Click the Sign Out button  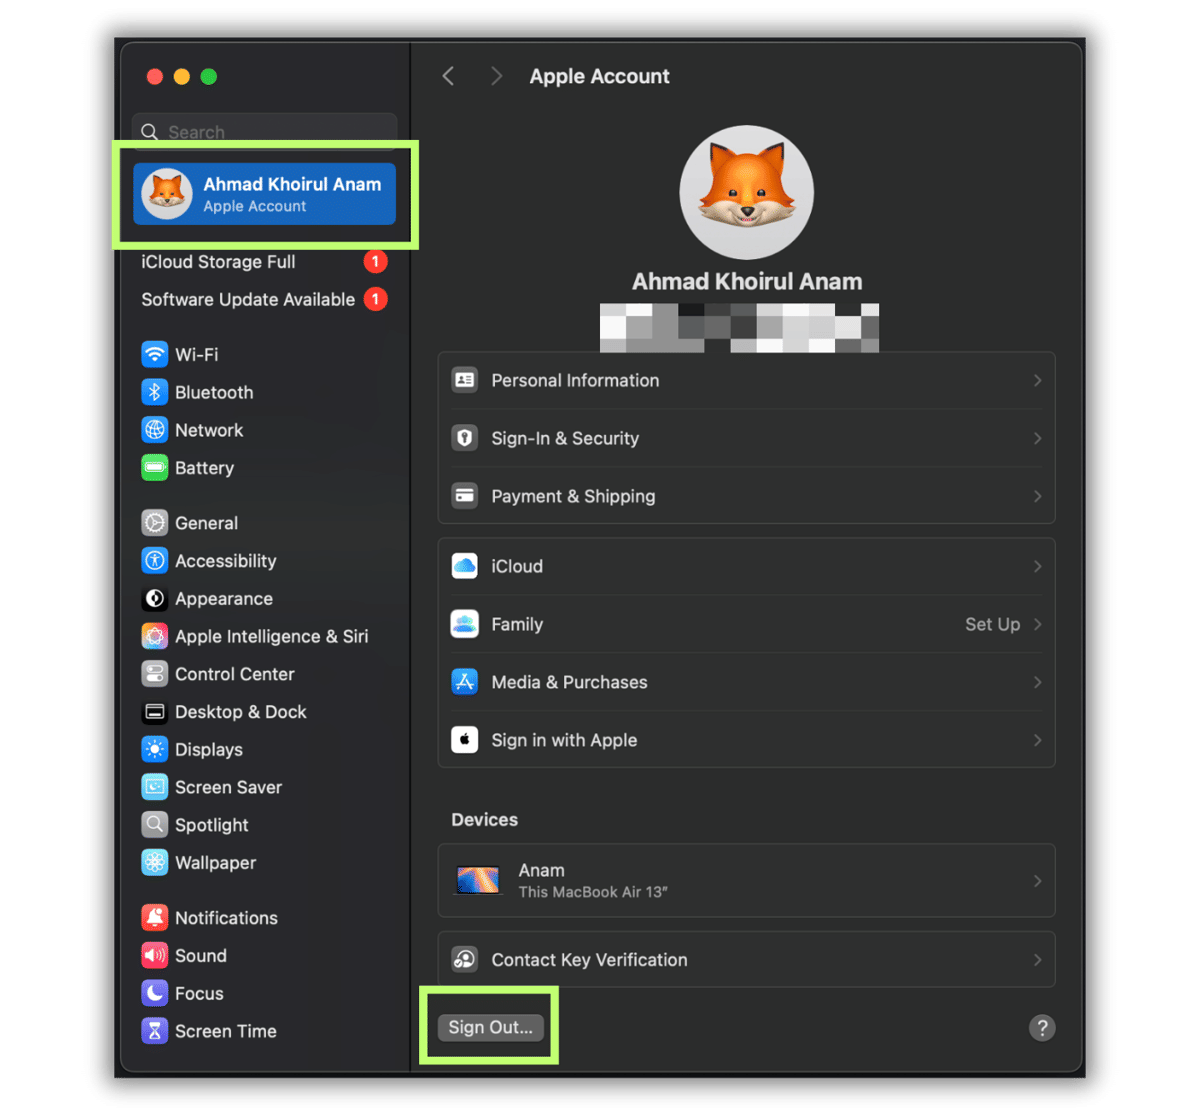(490, 1027)
